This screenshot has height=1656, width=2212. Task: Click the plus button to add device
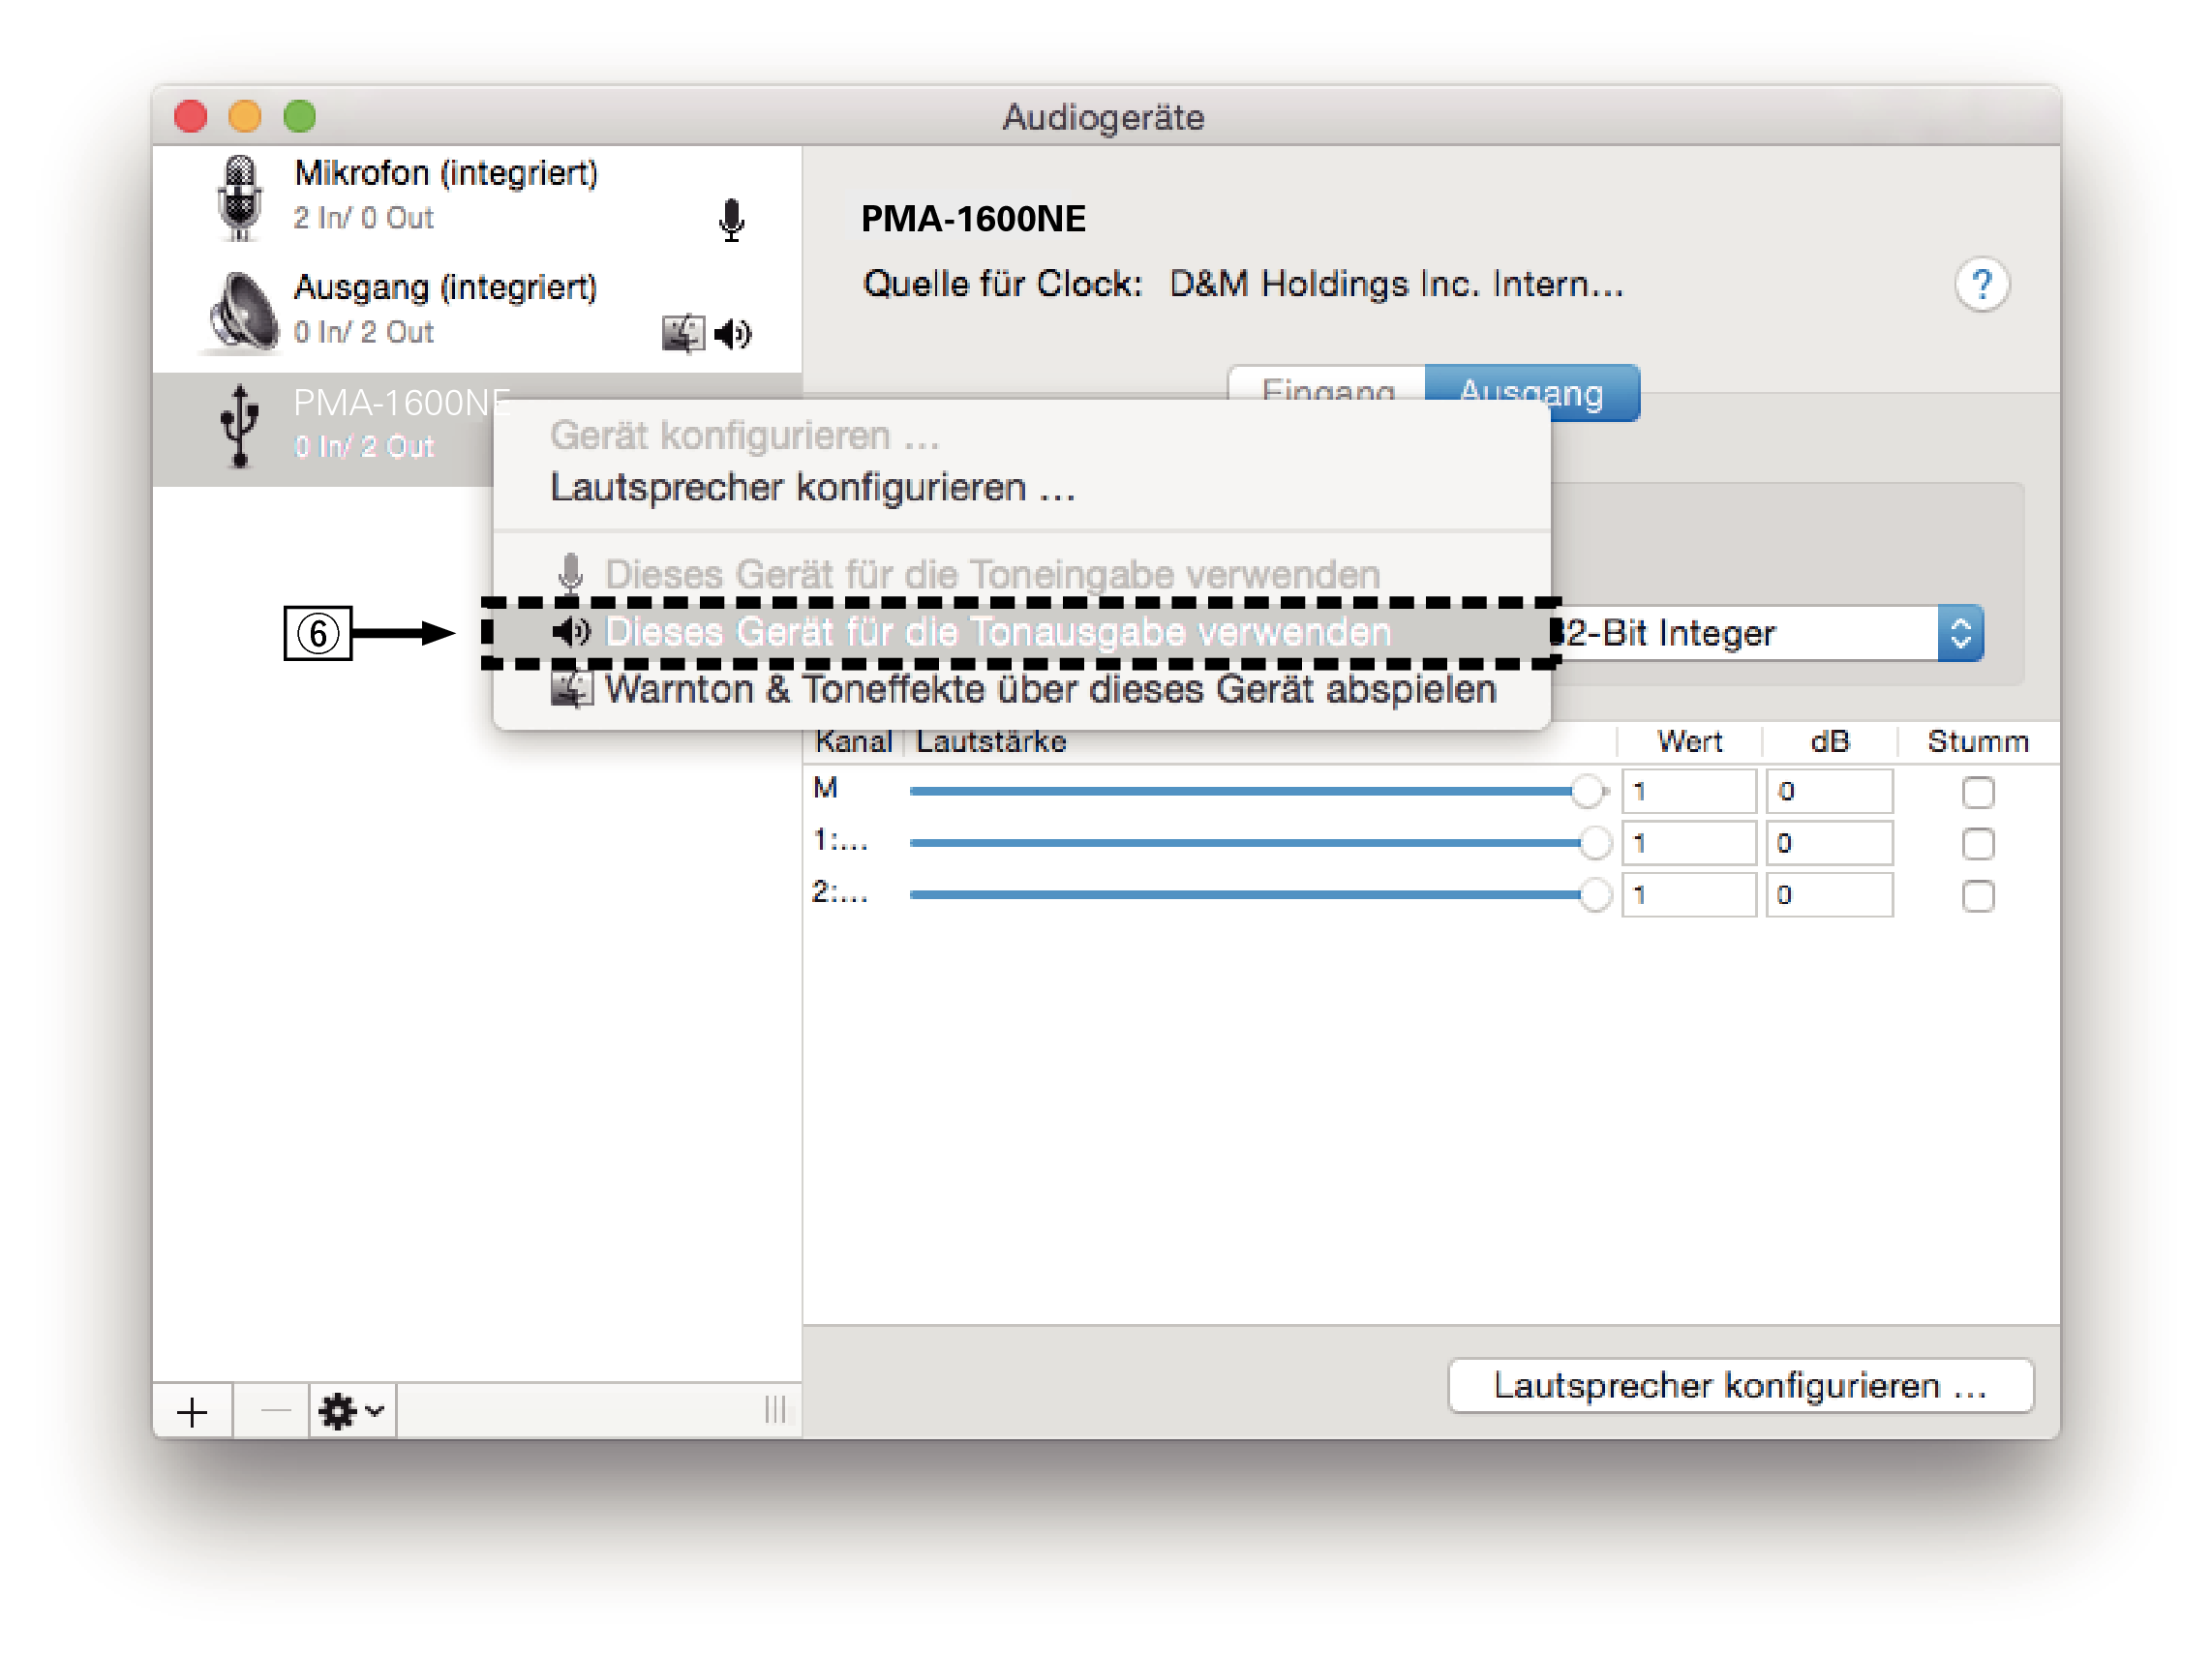192,1411
